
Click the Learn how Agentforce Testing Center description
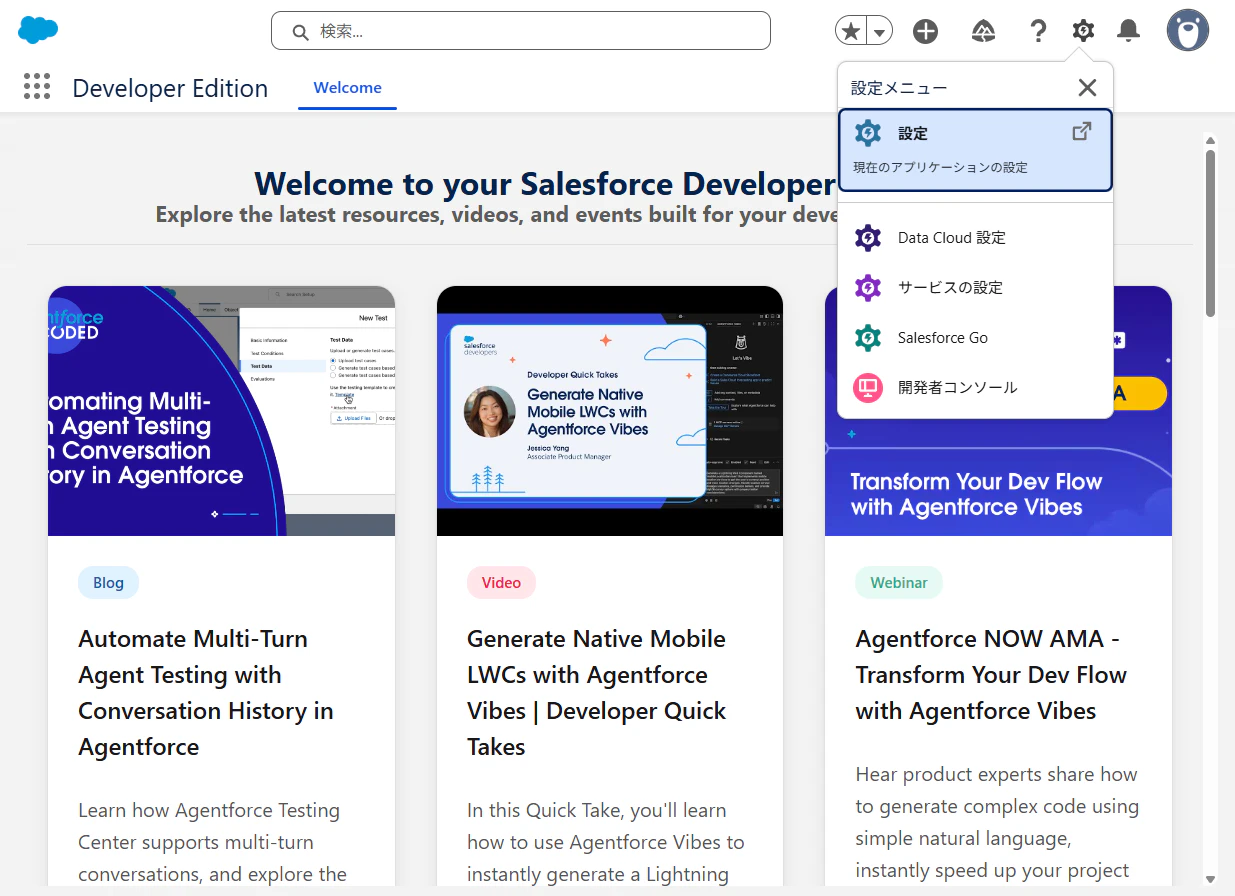[212, 842]
